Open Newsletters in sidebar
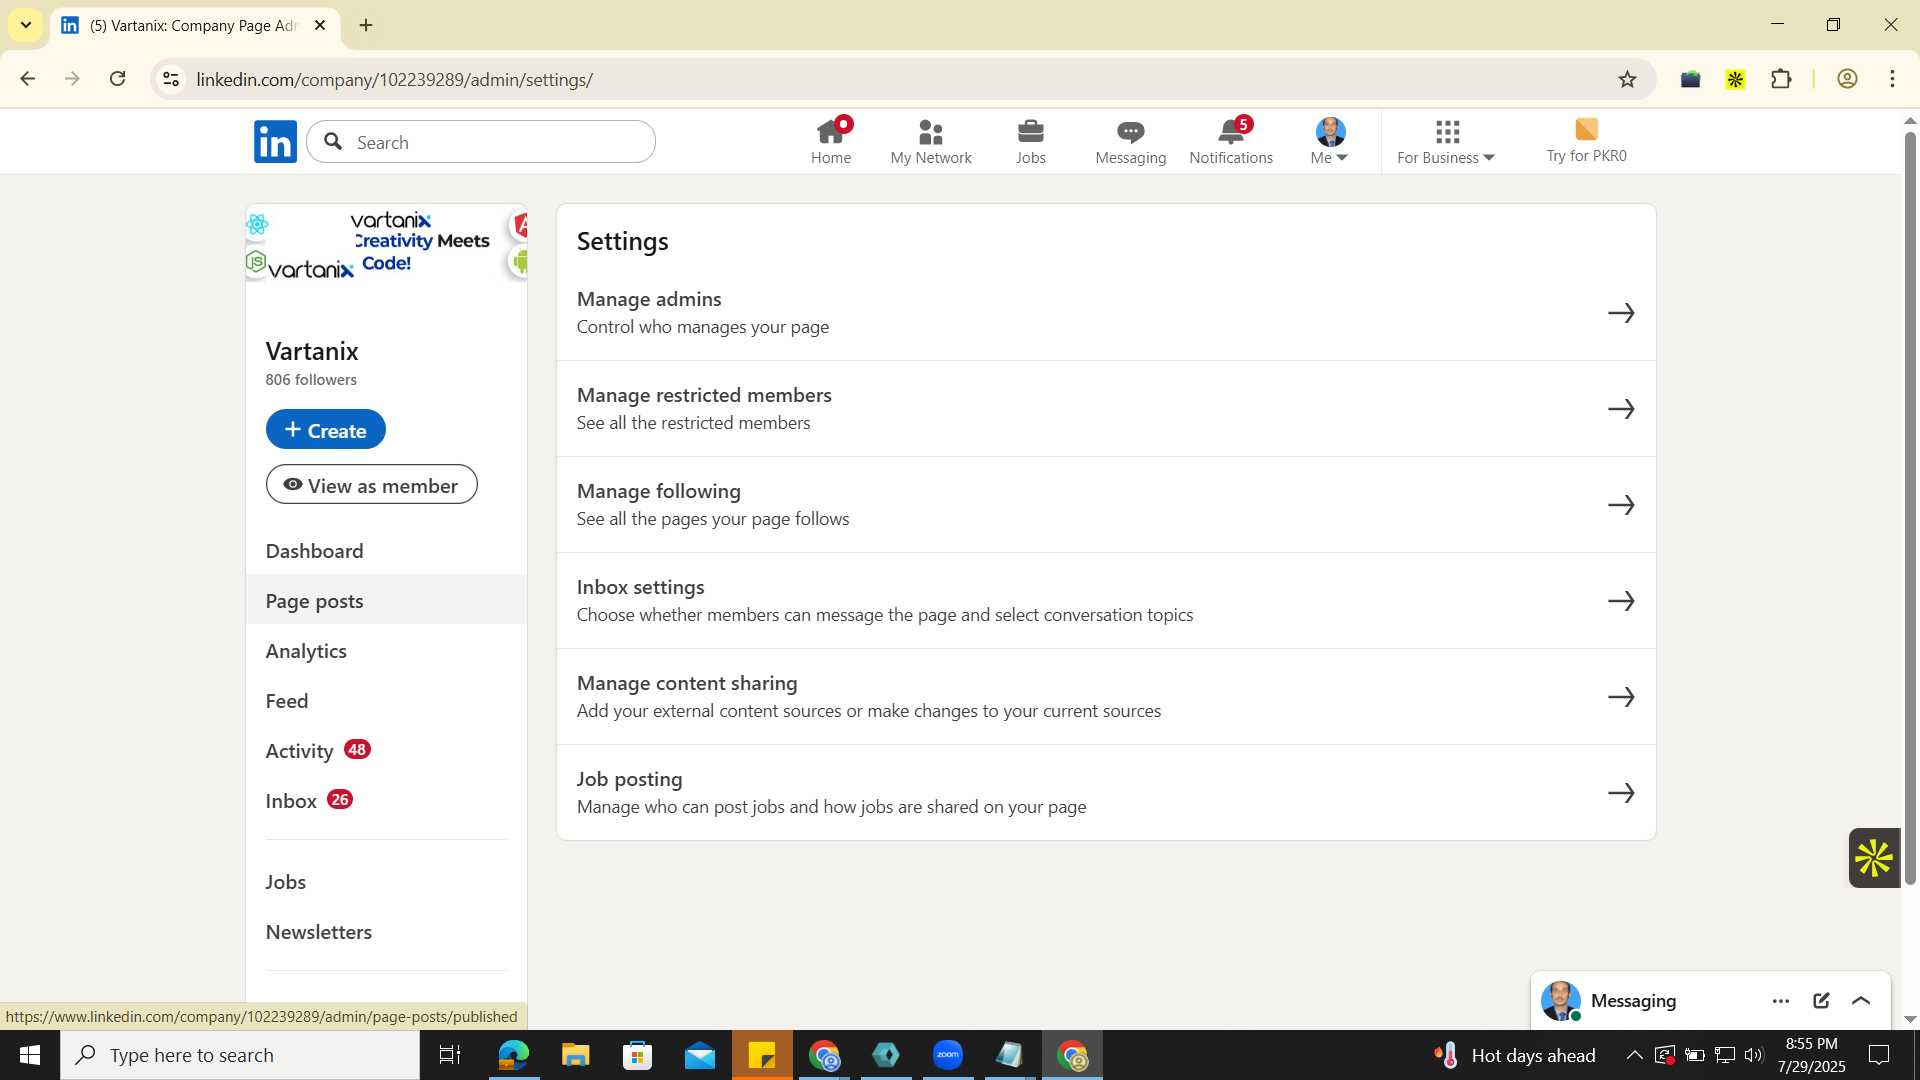Image resolution: width=1920 pixels, height=1080 pixels. [386, 932]
